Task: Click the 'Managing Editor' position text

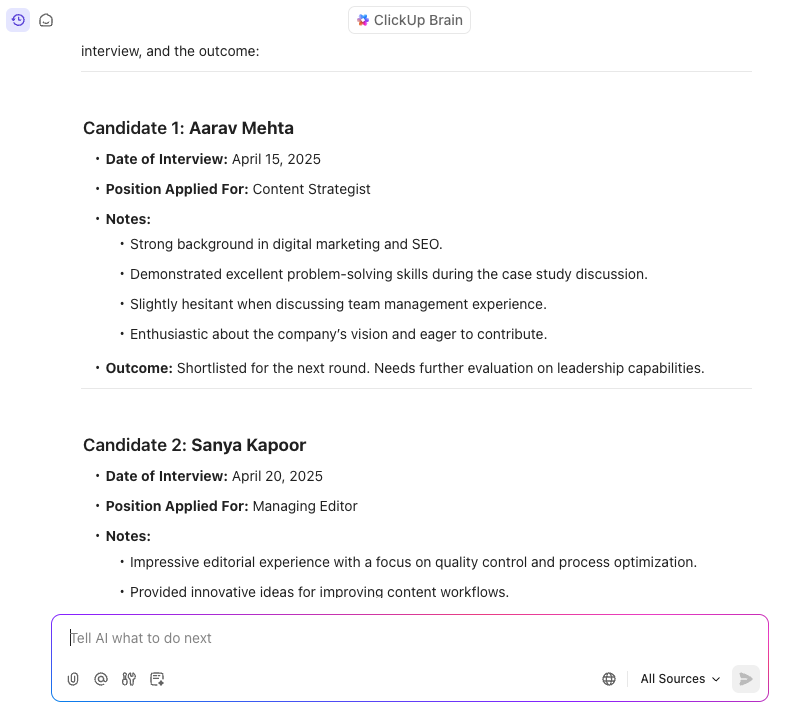Action: coord(305,506)
